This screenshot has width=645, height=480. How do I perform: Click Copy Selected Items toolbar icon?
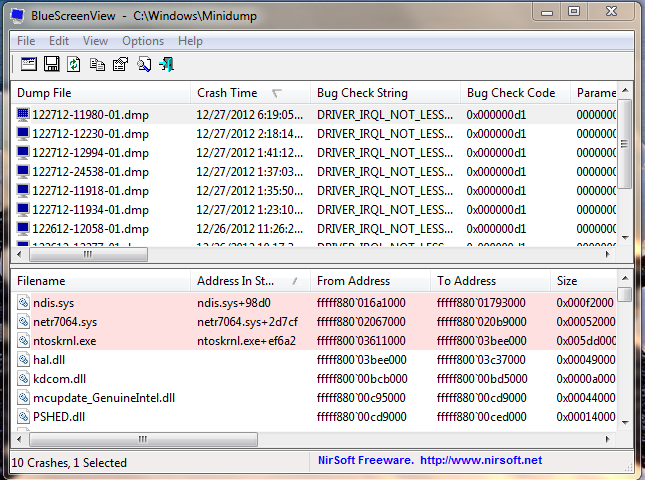click(97, 65)
